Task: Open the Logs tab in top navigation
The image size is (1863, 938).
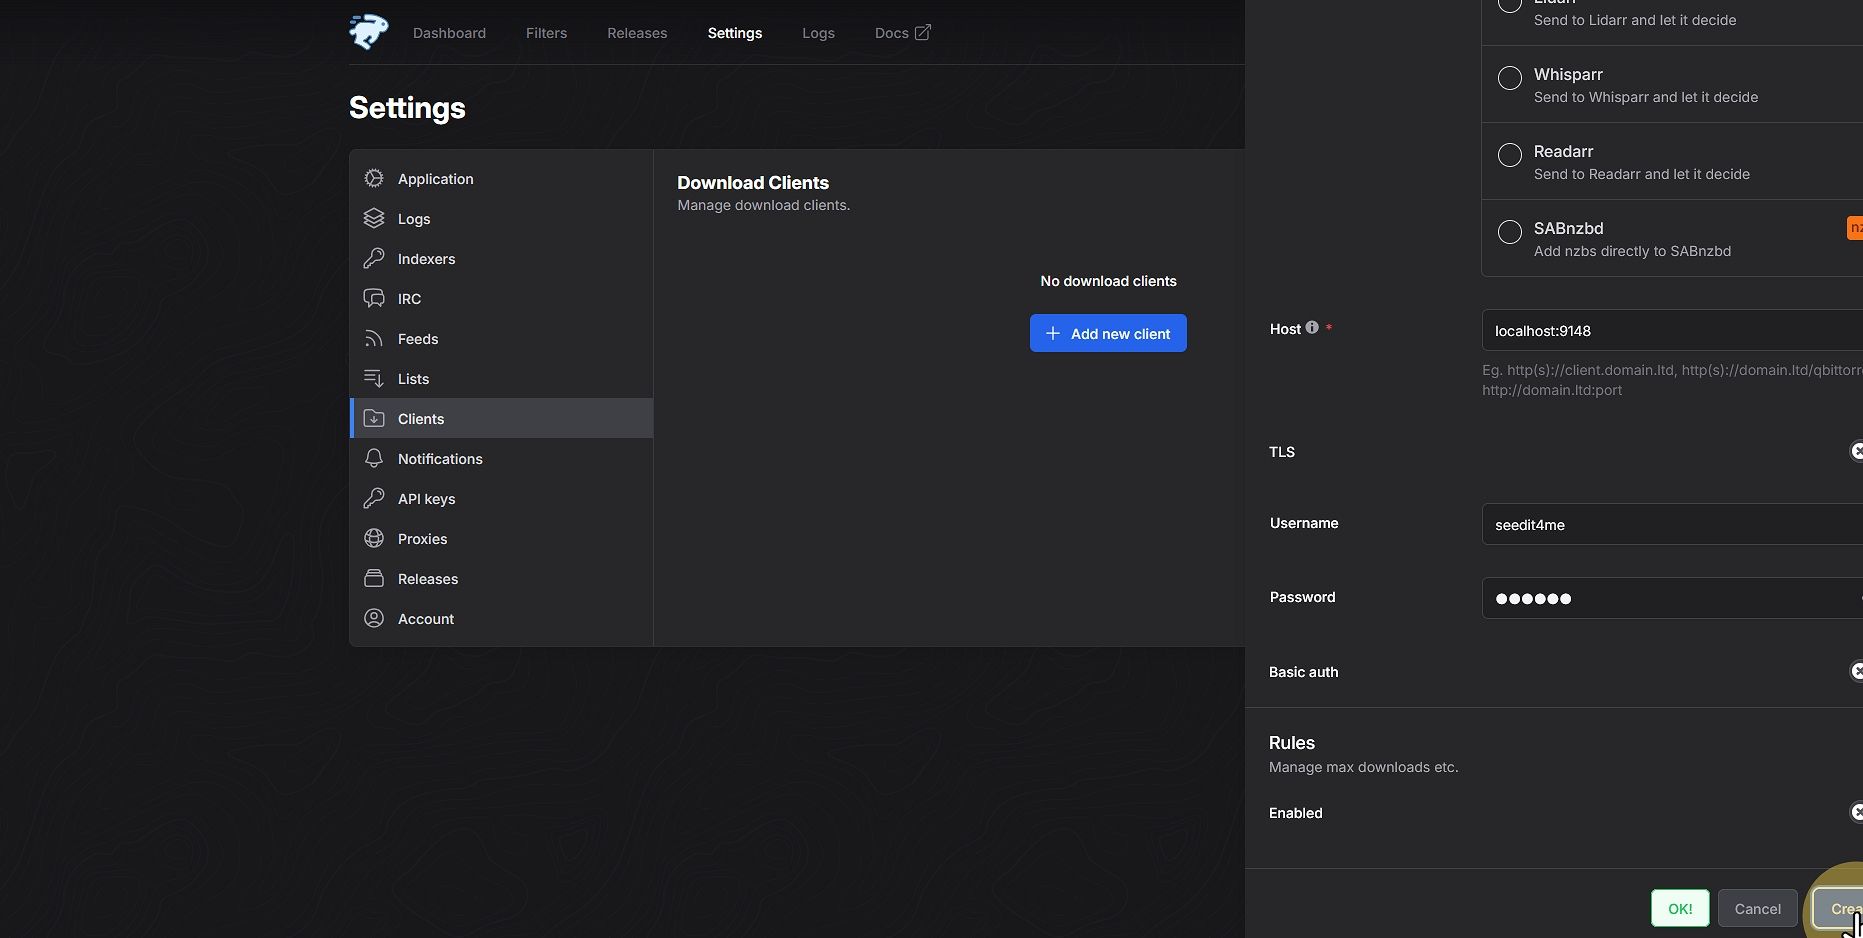Action: (x=818, y=33)
